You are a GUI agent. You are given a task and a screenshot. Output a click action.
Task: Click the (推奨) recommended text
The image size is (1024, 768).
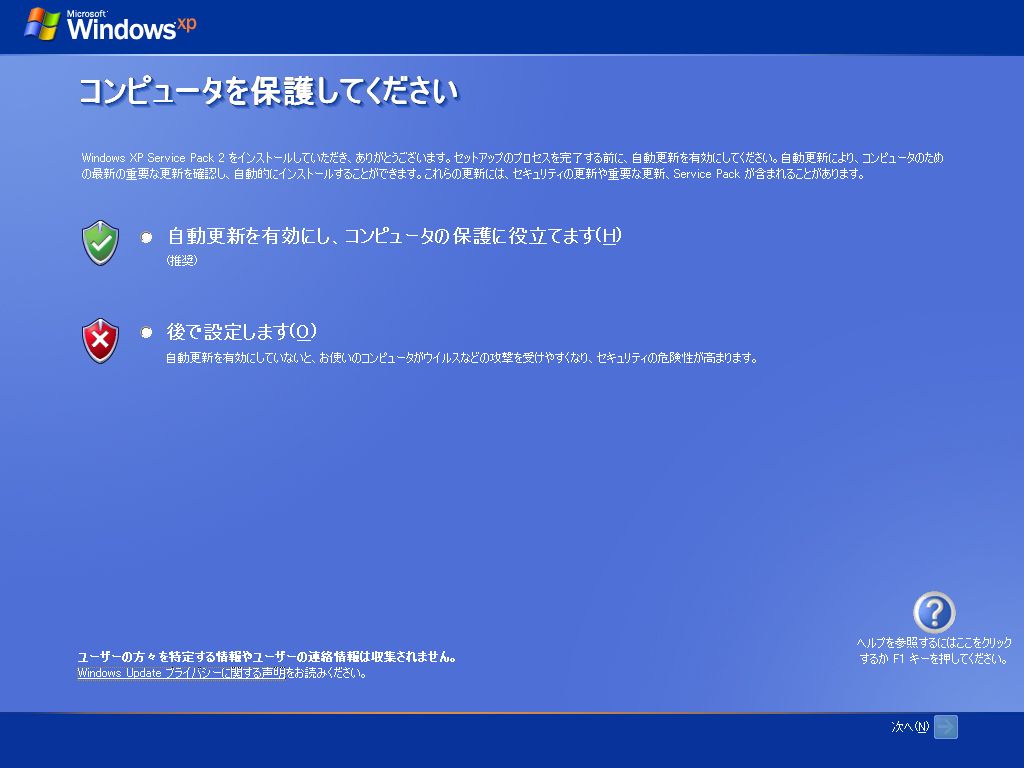(x=182, y=261)
